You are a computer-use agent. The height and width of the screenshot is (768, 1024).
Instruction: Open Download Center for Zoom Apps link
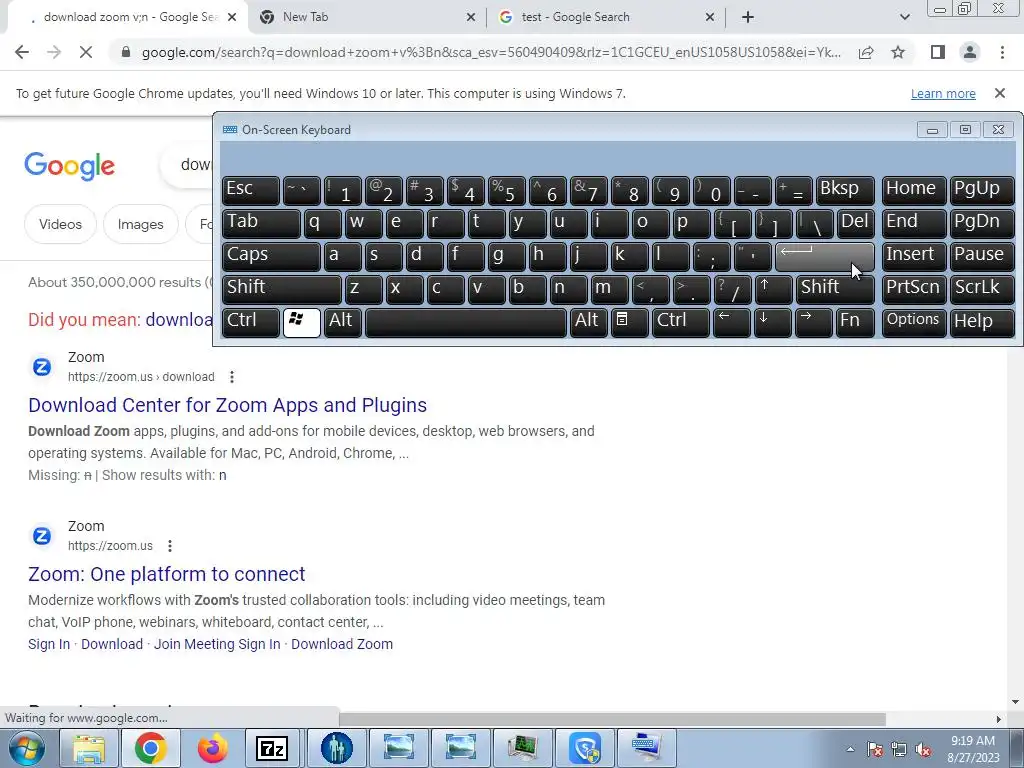click(x=227, y=405)
